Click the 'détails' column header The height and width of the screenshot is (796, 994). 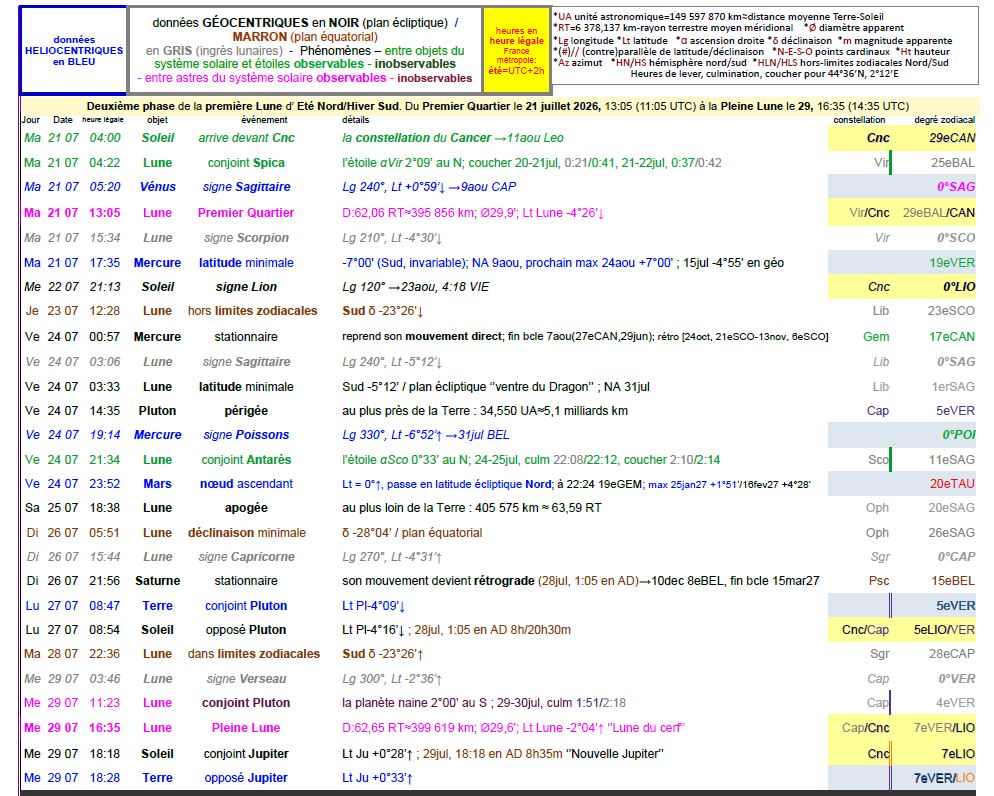(x=355, y=120)
